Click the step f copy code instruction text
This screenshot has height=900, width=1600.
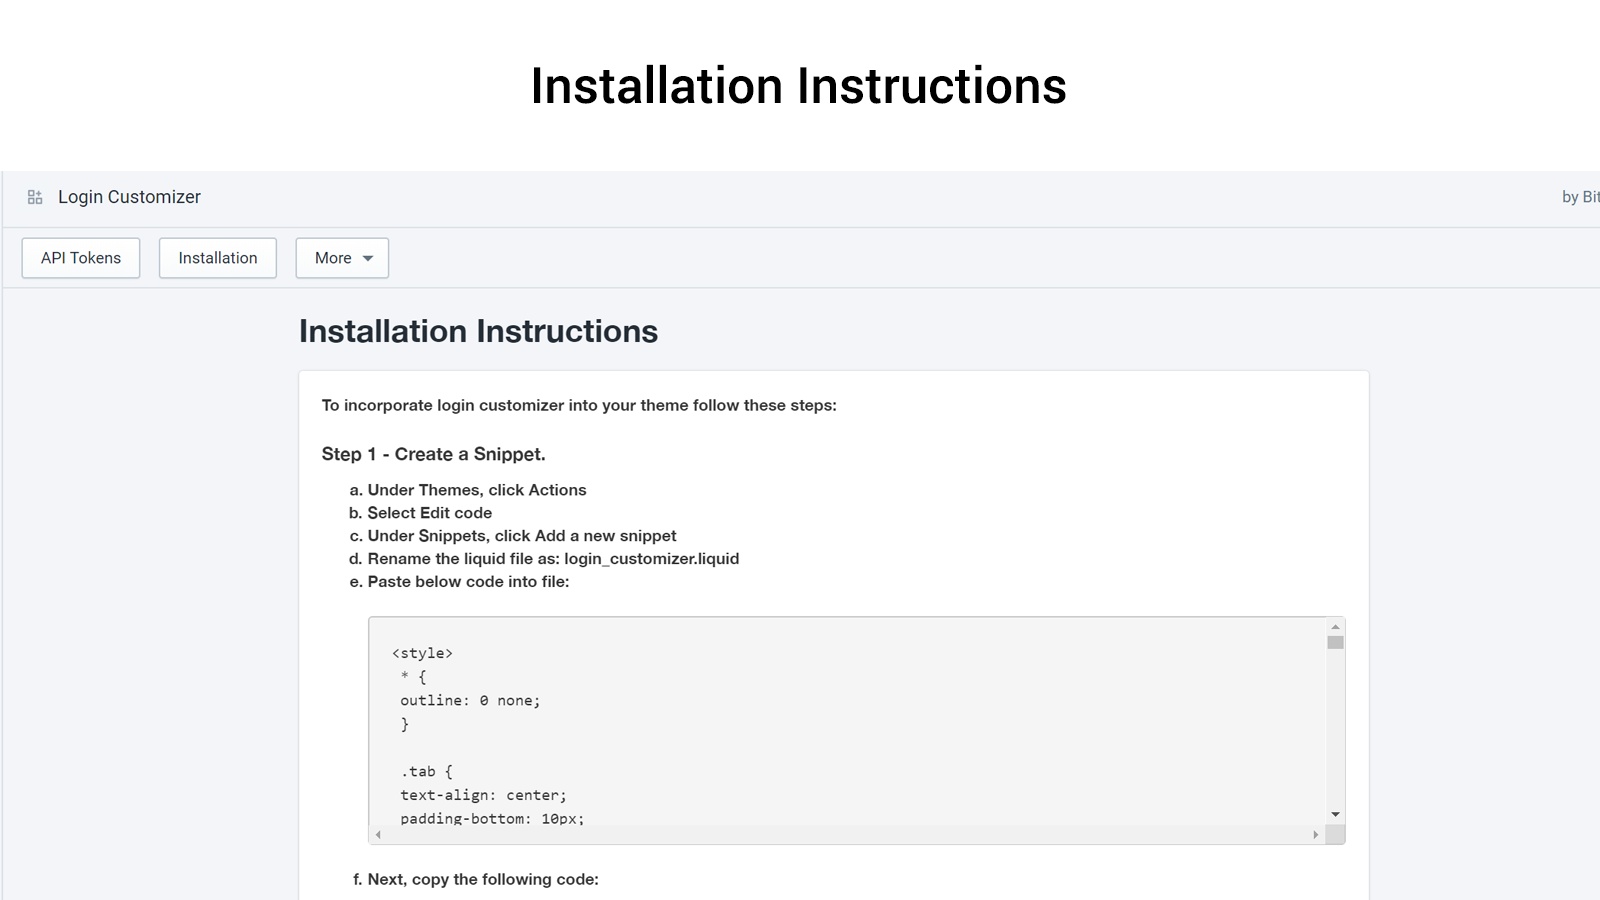[475, 879]
